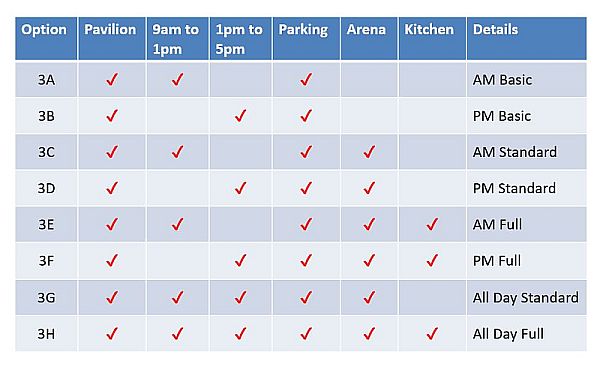The width and height of the screenshot is (600, 370).
Task: Click the Kitchen column header
Action: (432, 38)
